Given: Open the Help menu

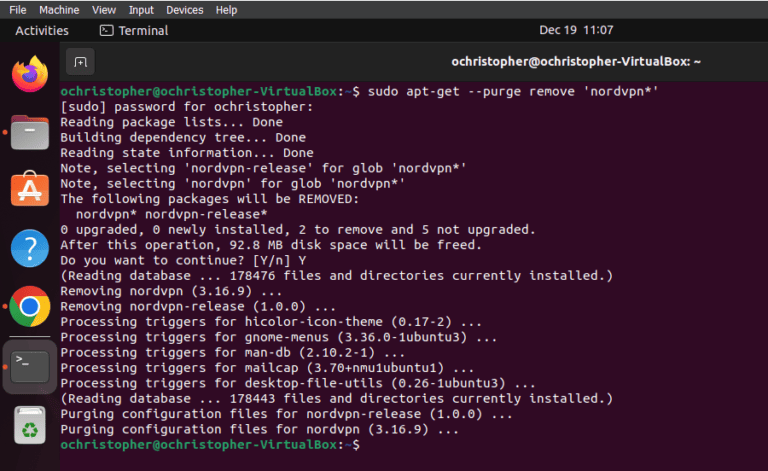Looking at the screenshot, I should tap(227, 10).
